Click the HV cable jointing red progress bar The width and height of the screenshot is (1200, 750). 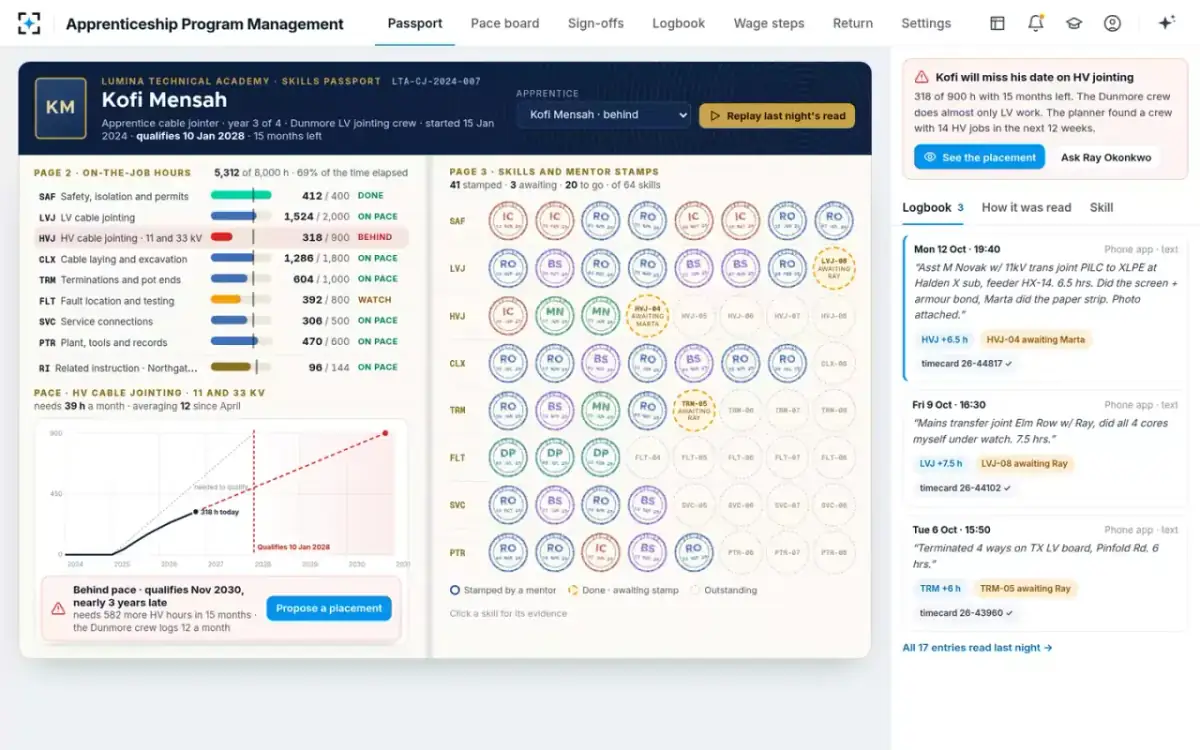coord(221,238)
